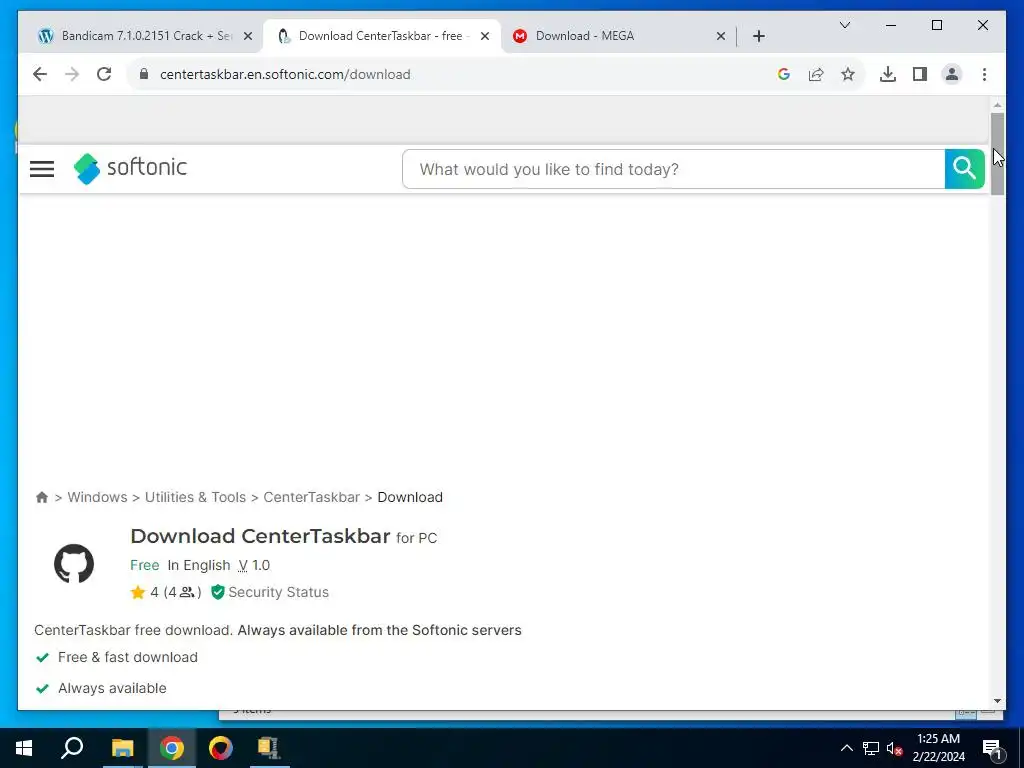Click the vertical scrollbar thumb
The height and width of the screenshot is (768, 1024).
click(x=997, y=153)
